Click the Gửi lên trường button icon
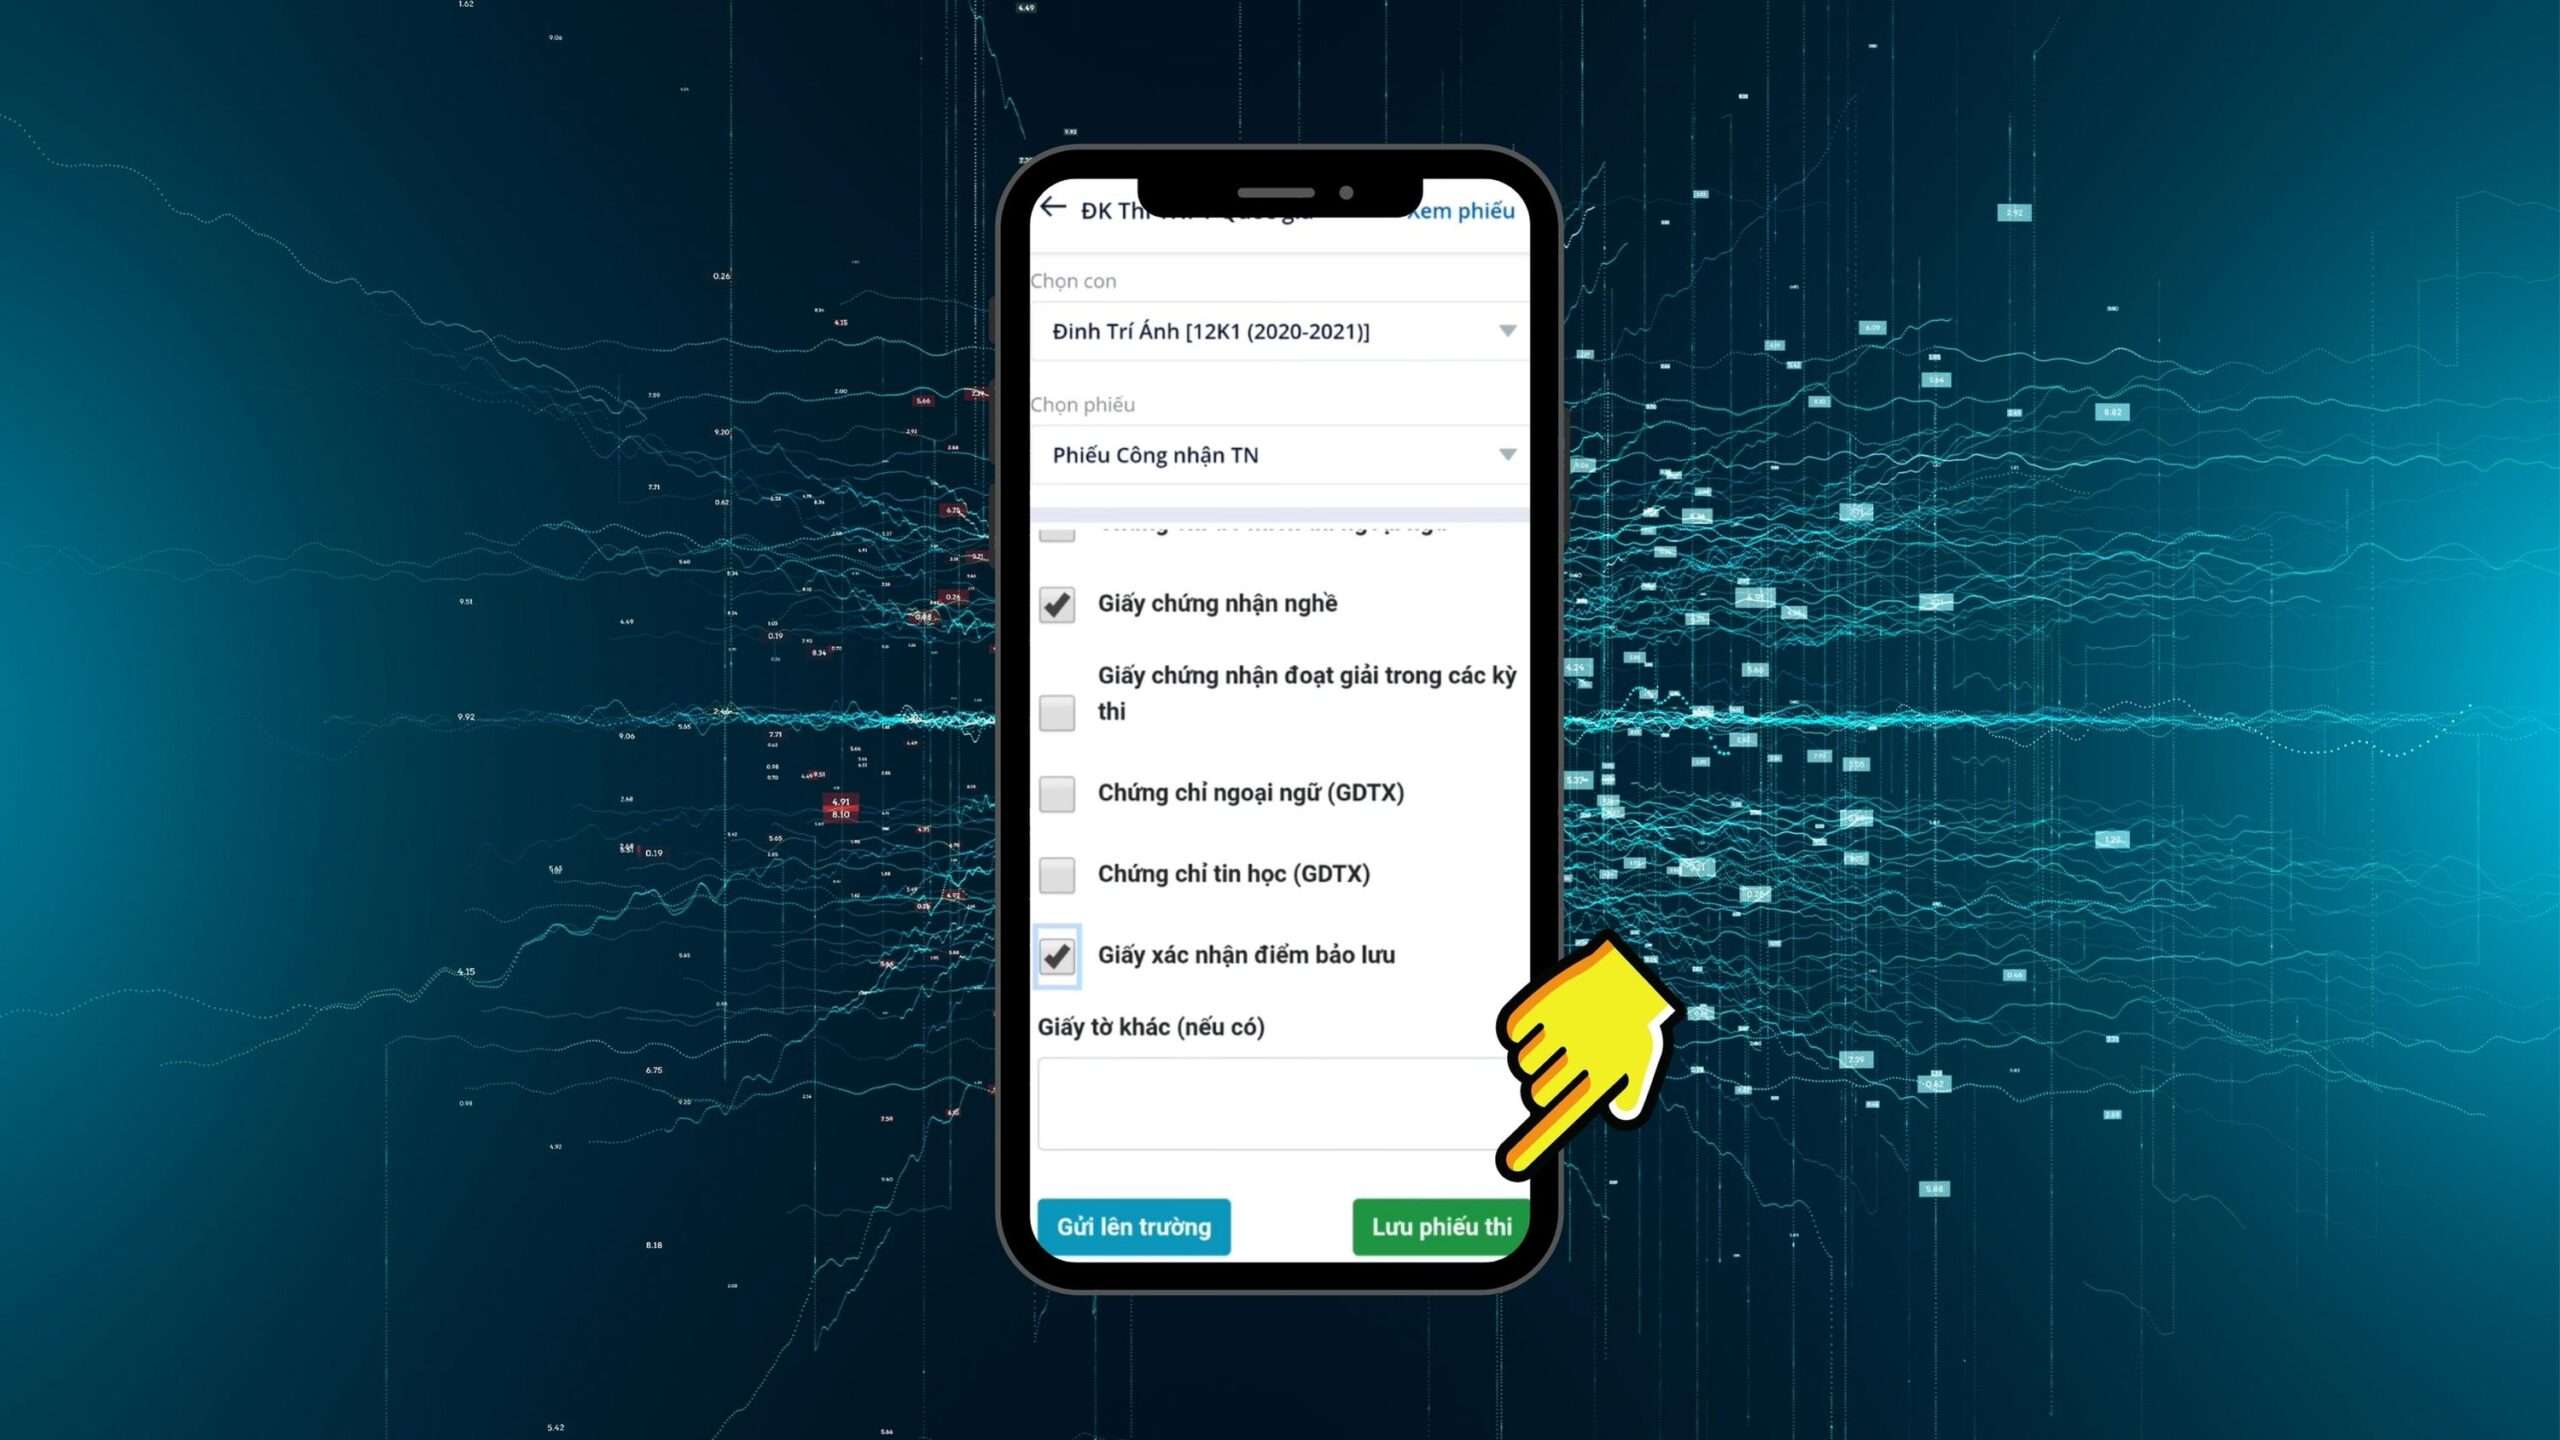 pos(1131,1225)
